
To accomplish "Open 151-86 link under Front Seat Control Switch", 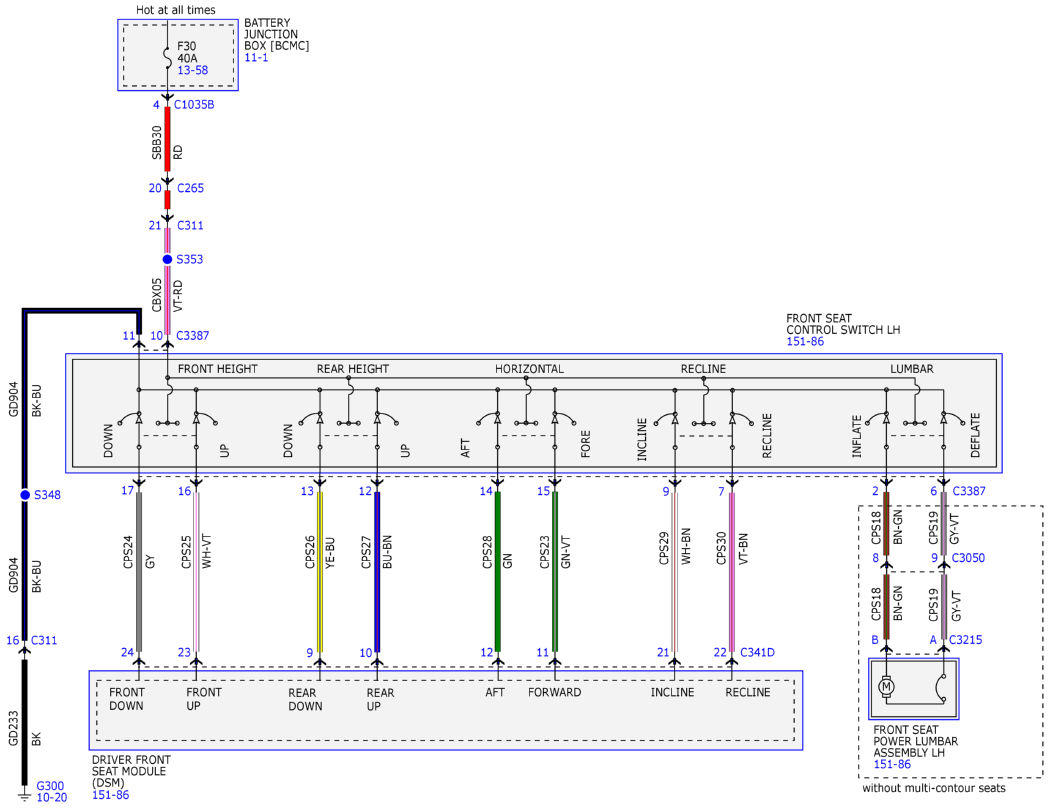I will coord(805,342).
